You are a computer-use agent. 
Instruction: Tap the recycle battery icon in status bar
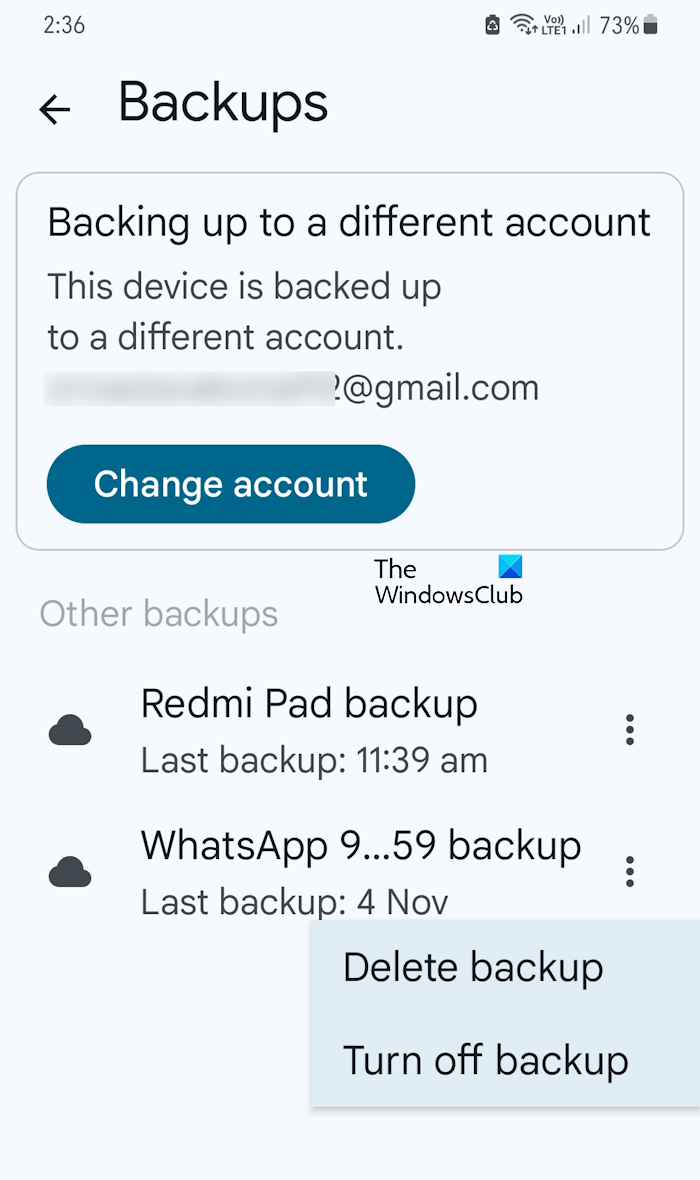coord(492,25)
